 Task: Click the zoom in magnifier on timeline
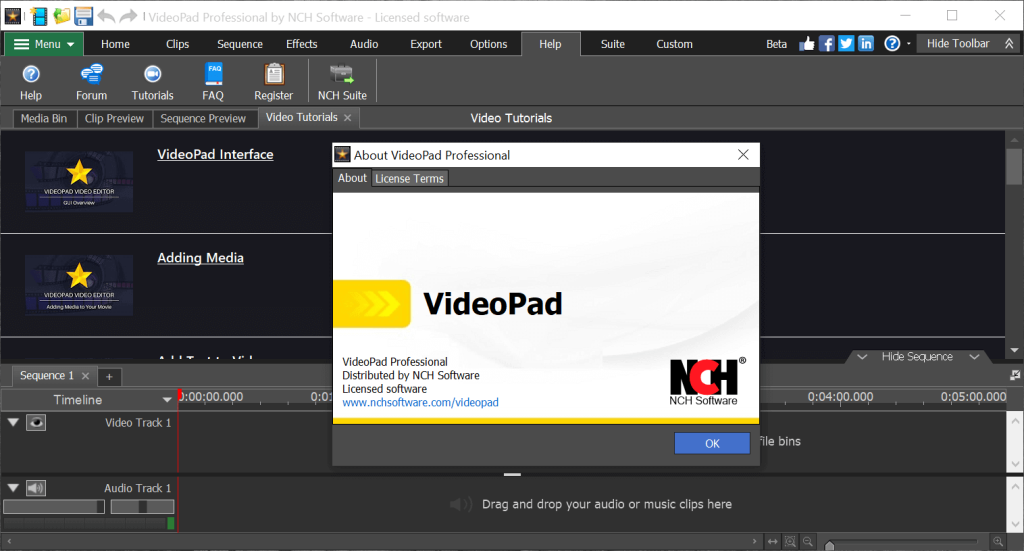pos(998,541)
